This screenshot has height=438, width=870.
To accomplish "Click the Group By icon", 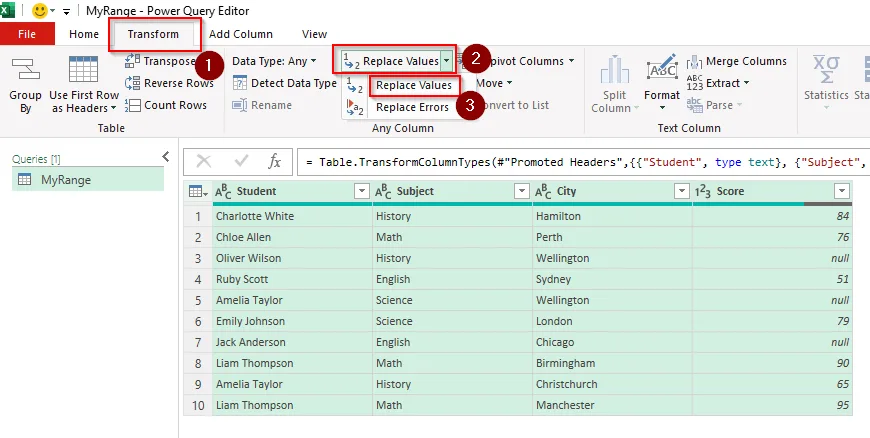I will 26,69.
